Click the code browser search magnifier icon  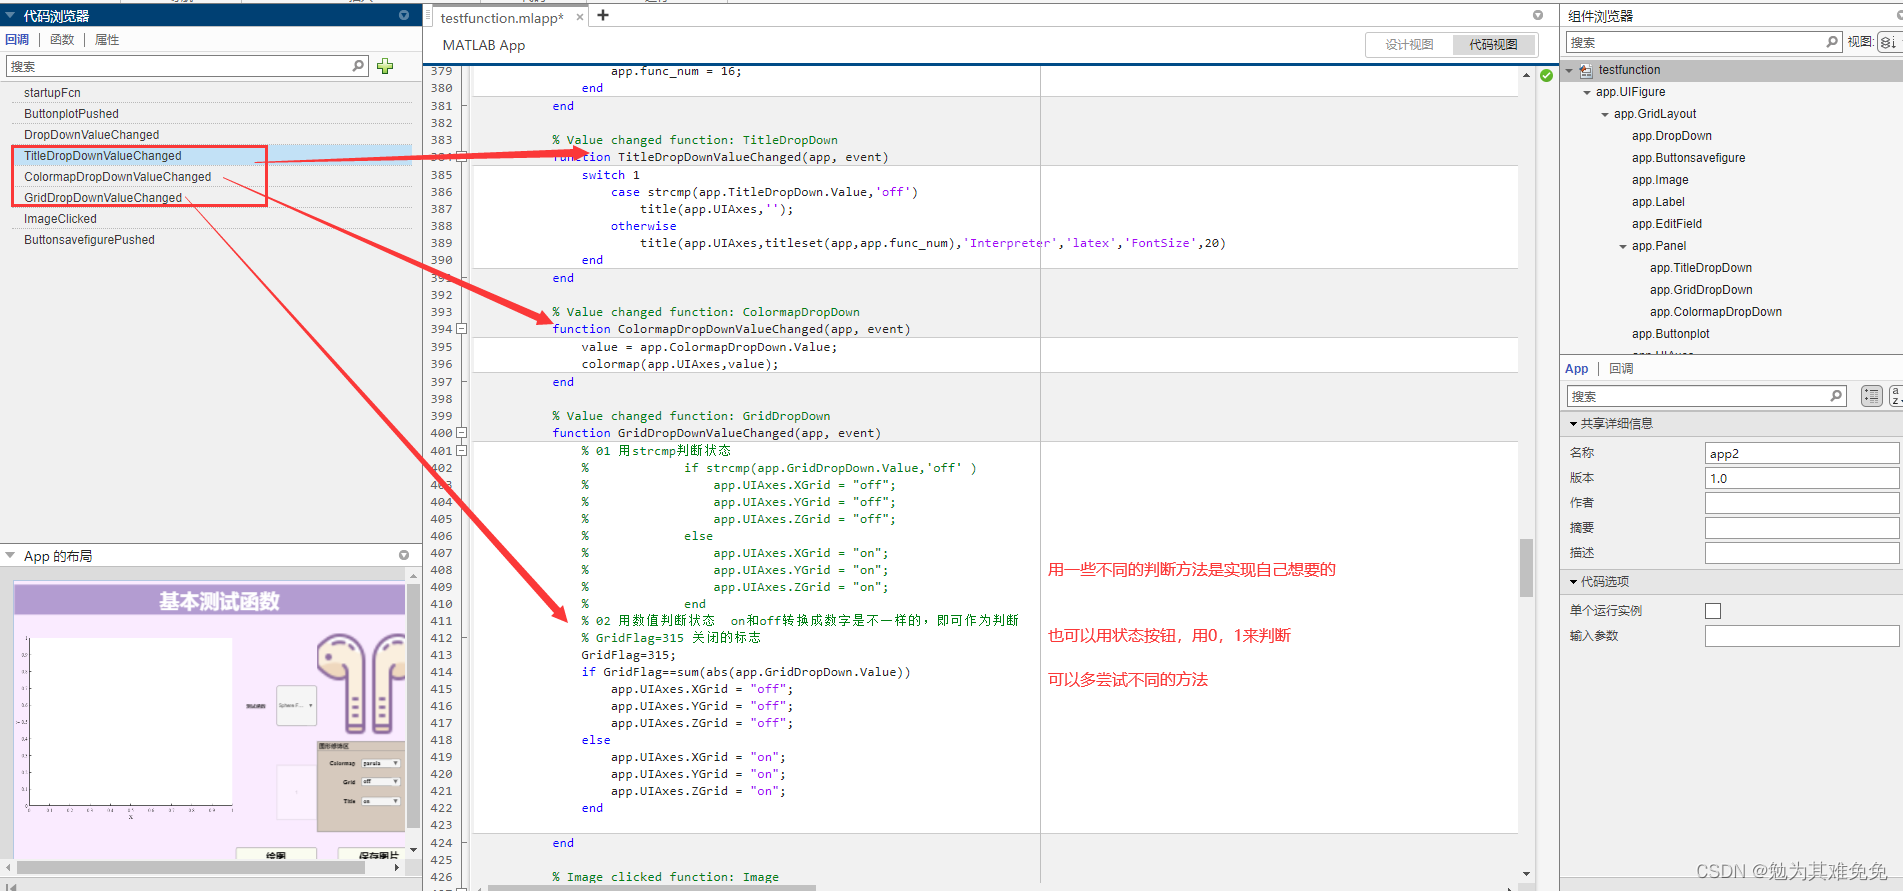(358, 66)
